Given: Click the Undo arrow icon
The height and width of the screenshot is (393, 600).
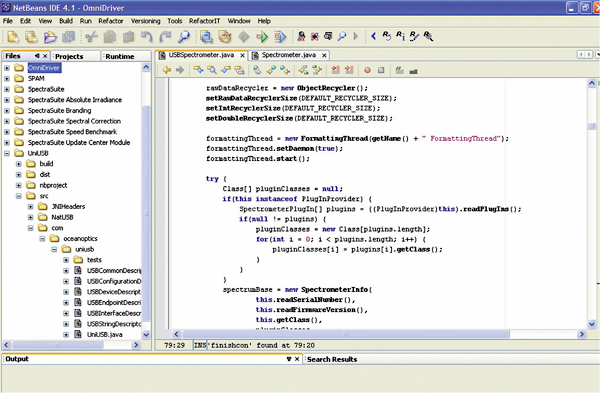Looking at the screenshot, I should tap(147, 37).
